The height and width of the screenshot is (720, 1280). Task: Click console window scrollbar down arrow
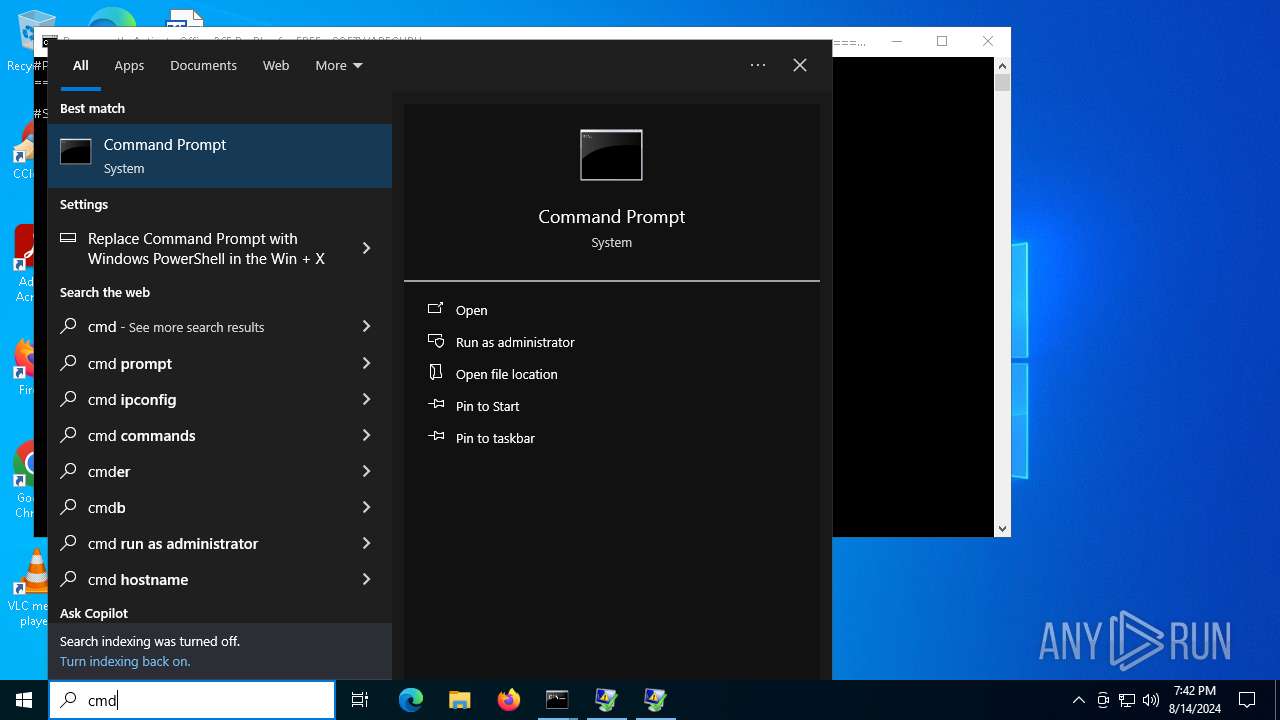pyautogui.click(x=1002, y=528)
